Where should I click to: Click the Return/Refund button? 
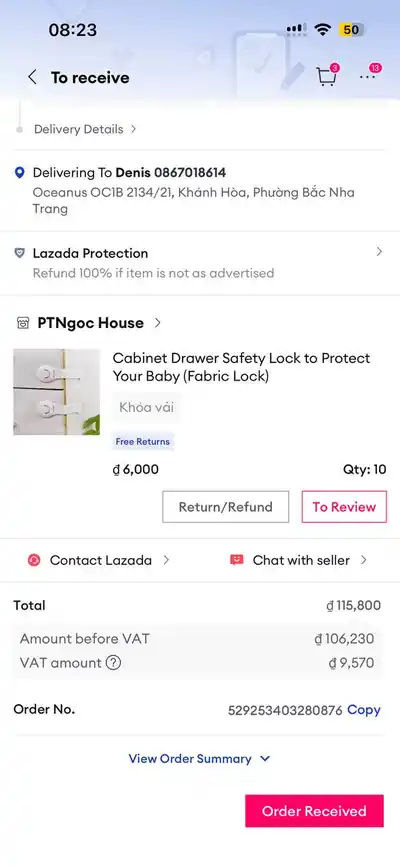click(x=226, y=507)
